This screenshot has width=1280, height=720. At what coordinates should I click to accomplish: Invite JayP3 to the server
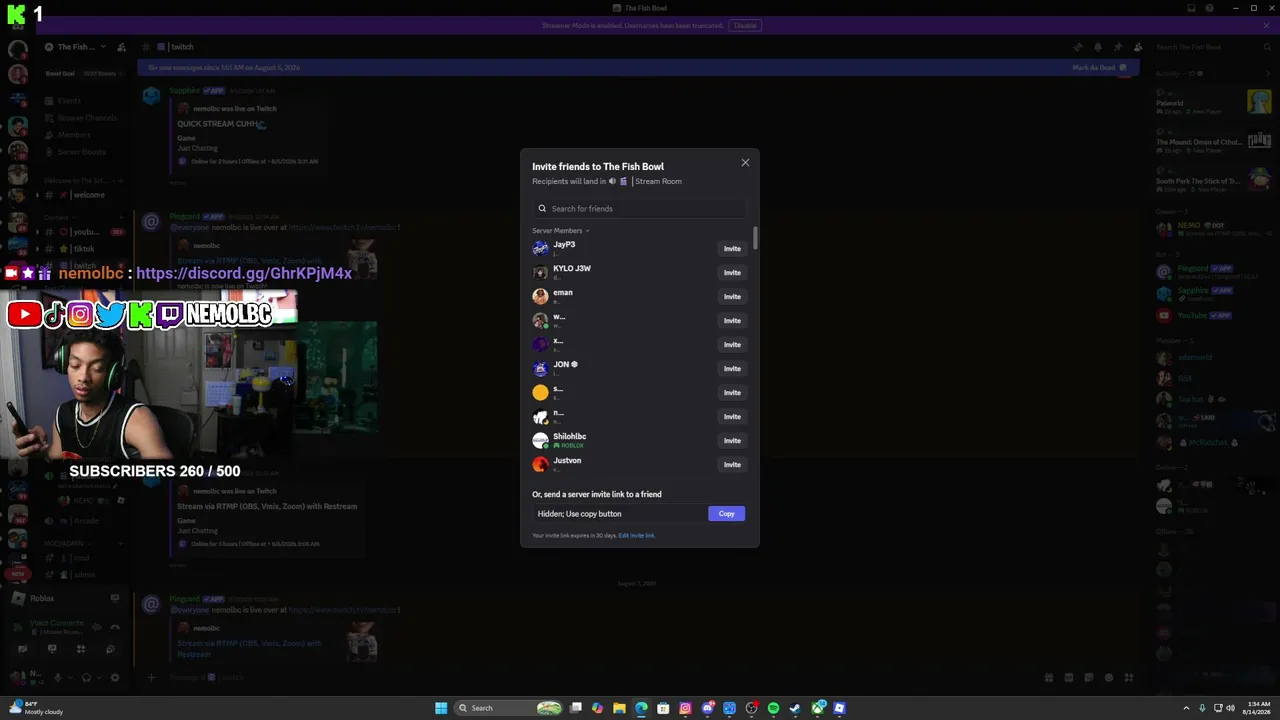click(x=732, y=249)
